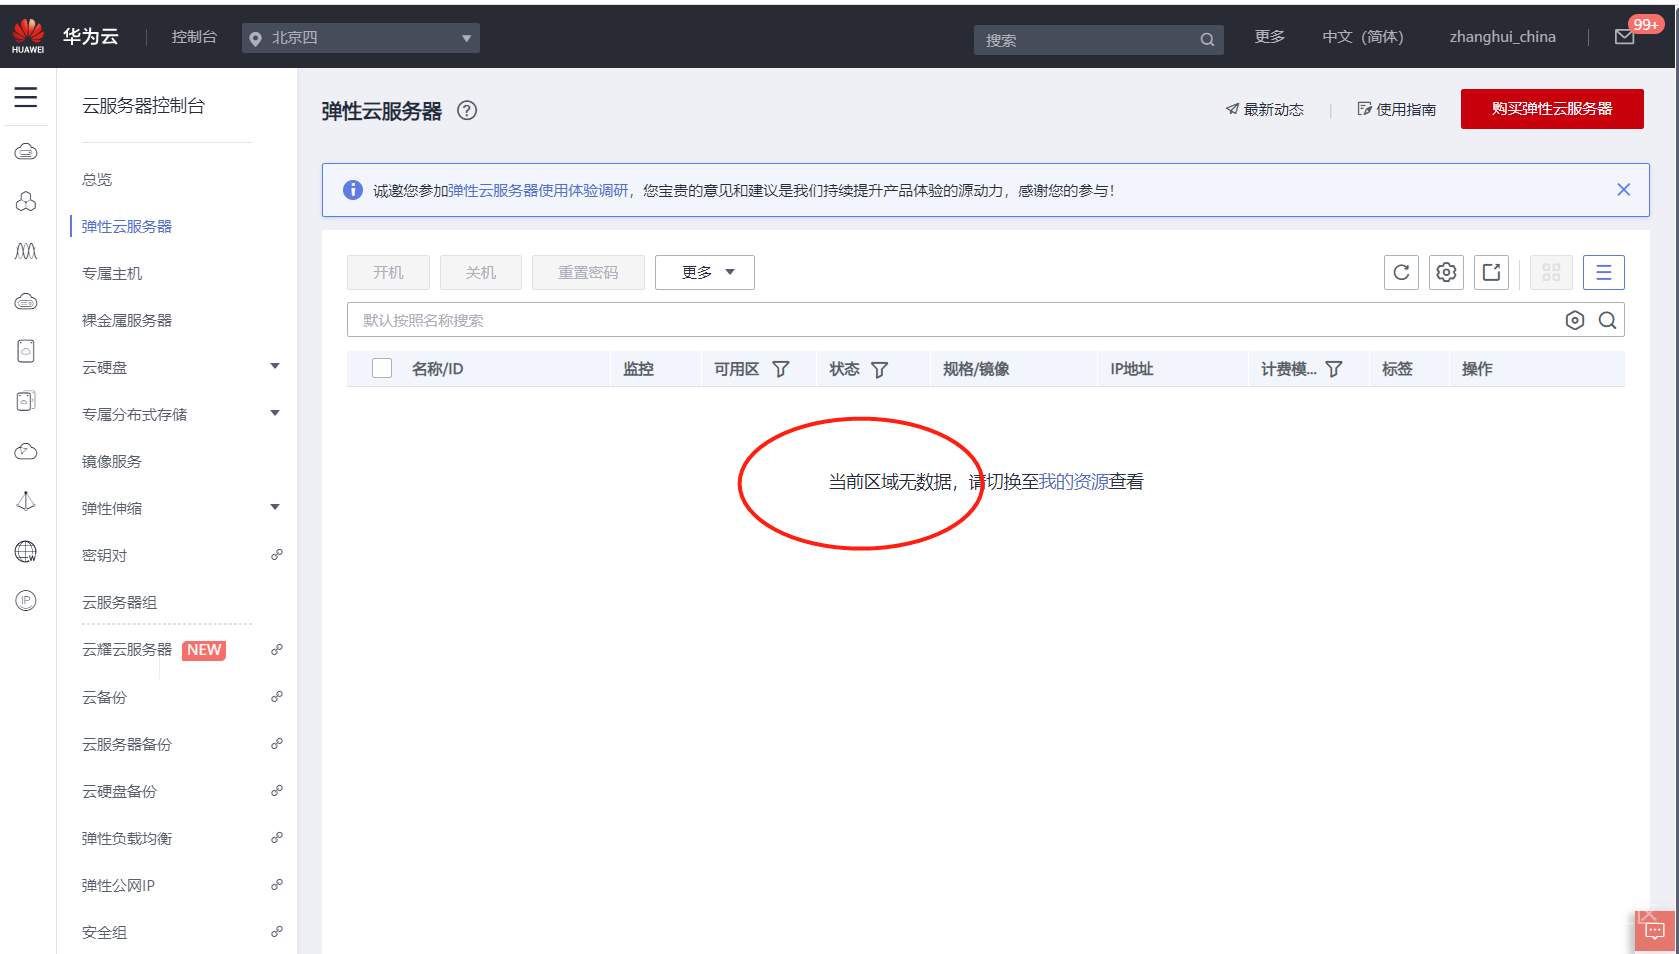
Task: Open the globe icon in the rail
Action: coord(26,551)
